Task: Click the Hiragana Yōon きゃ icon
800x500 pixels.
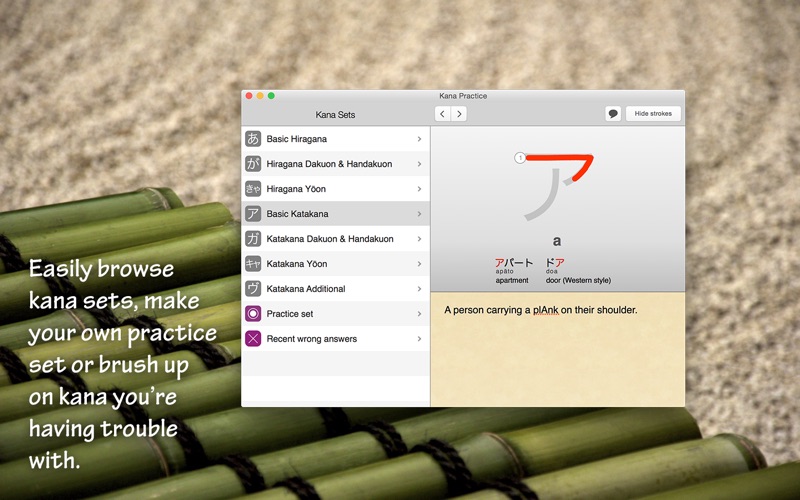Action: (253, 189)
